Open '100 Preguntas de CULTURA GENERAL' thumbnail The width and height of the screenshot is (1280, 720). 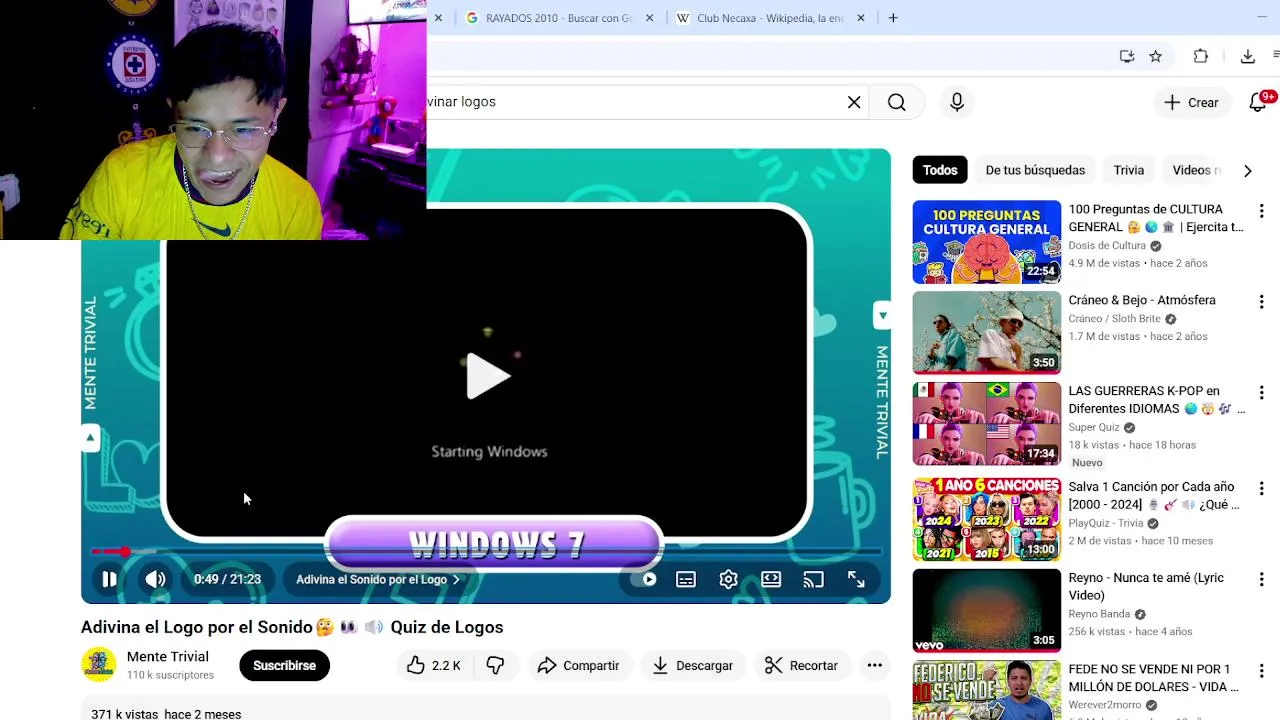coord(987,242)
